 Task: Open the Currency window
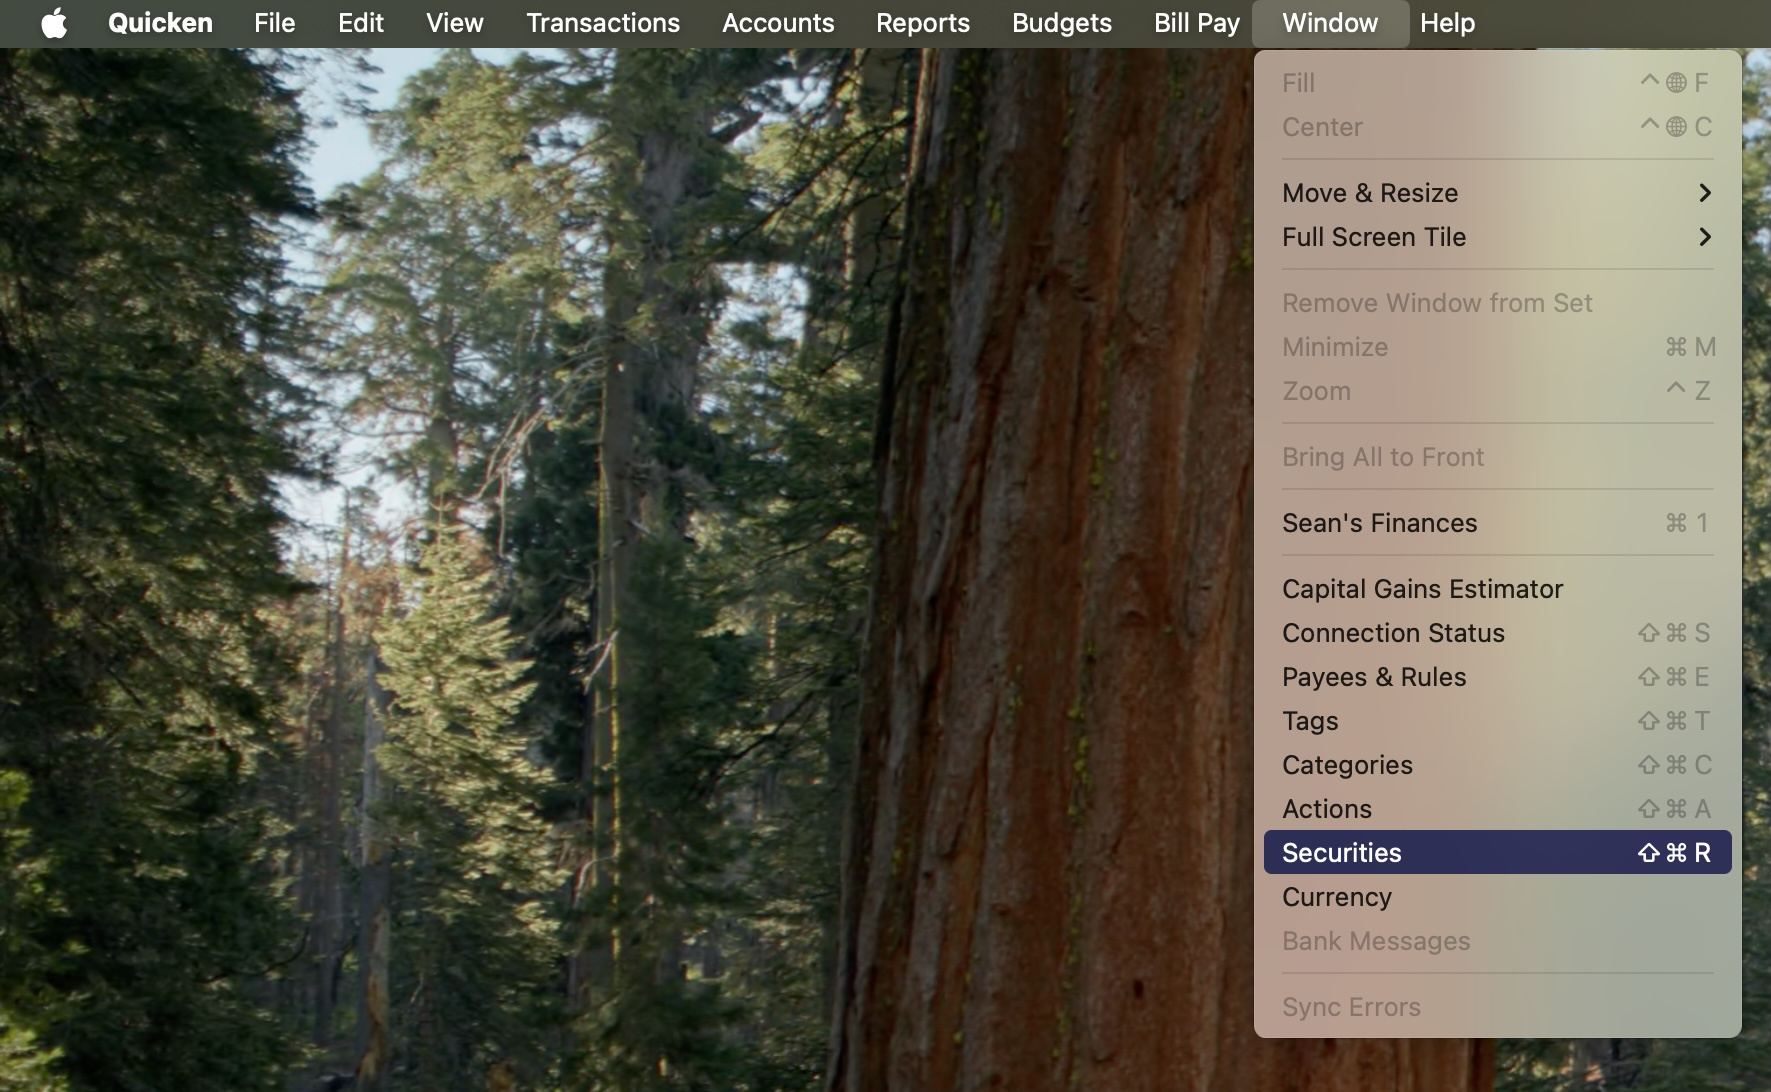(x=1497, y=897)
